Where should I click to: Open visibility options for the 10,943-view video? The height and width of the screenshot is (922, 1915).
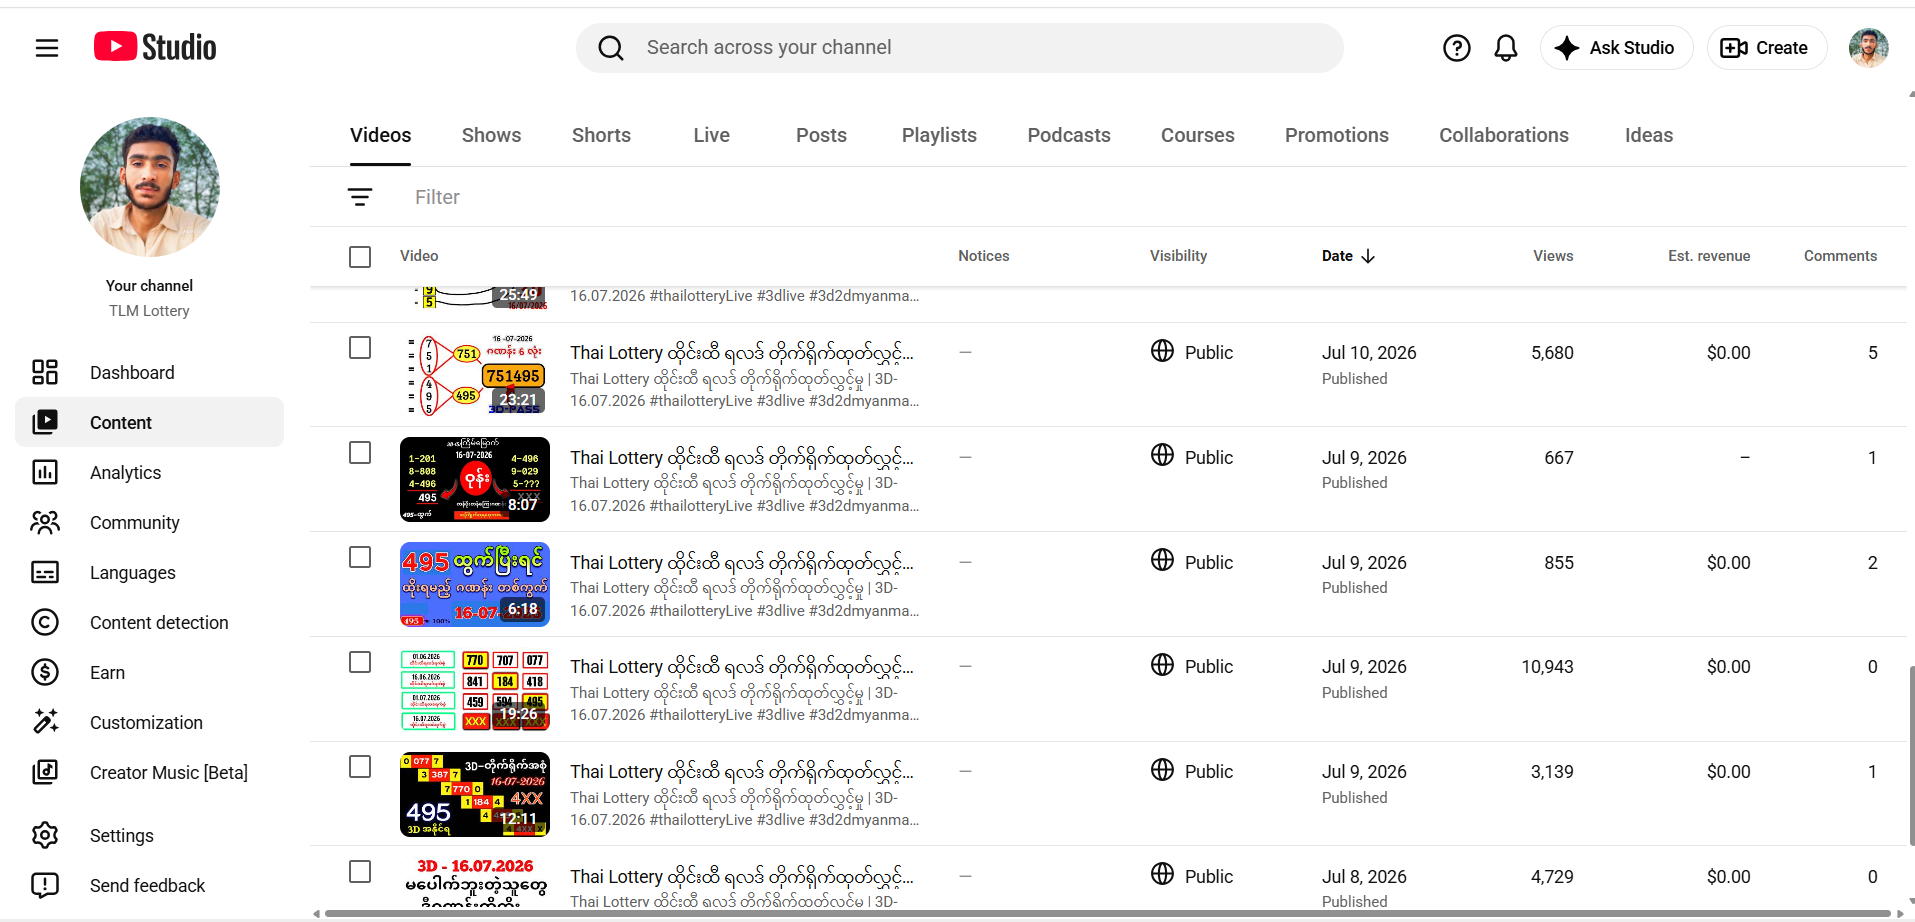pyautogui.click(x=1192, y=666)
